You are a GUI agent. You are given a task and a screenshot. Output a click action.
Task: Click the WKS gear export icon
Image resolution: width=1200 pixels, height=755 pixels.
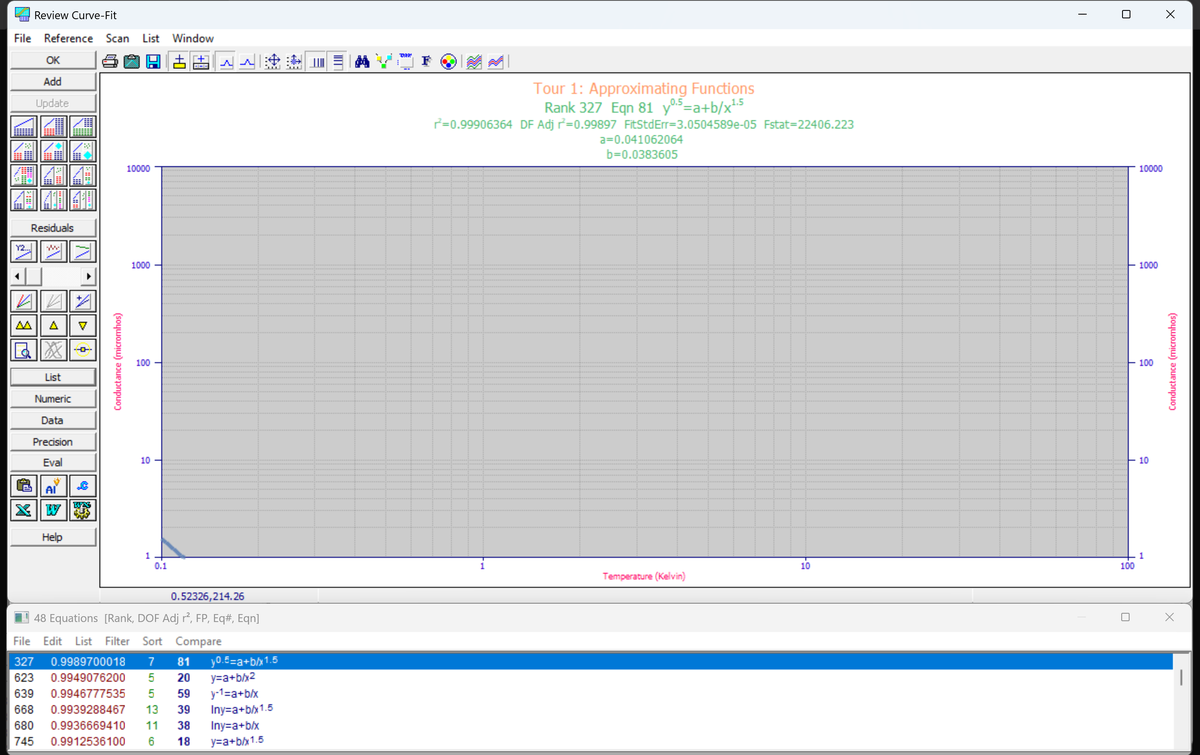point(84,510)
